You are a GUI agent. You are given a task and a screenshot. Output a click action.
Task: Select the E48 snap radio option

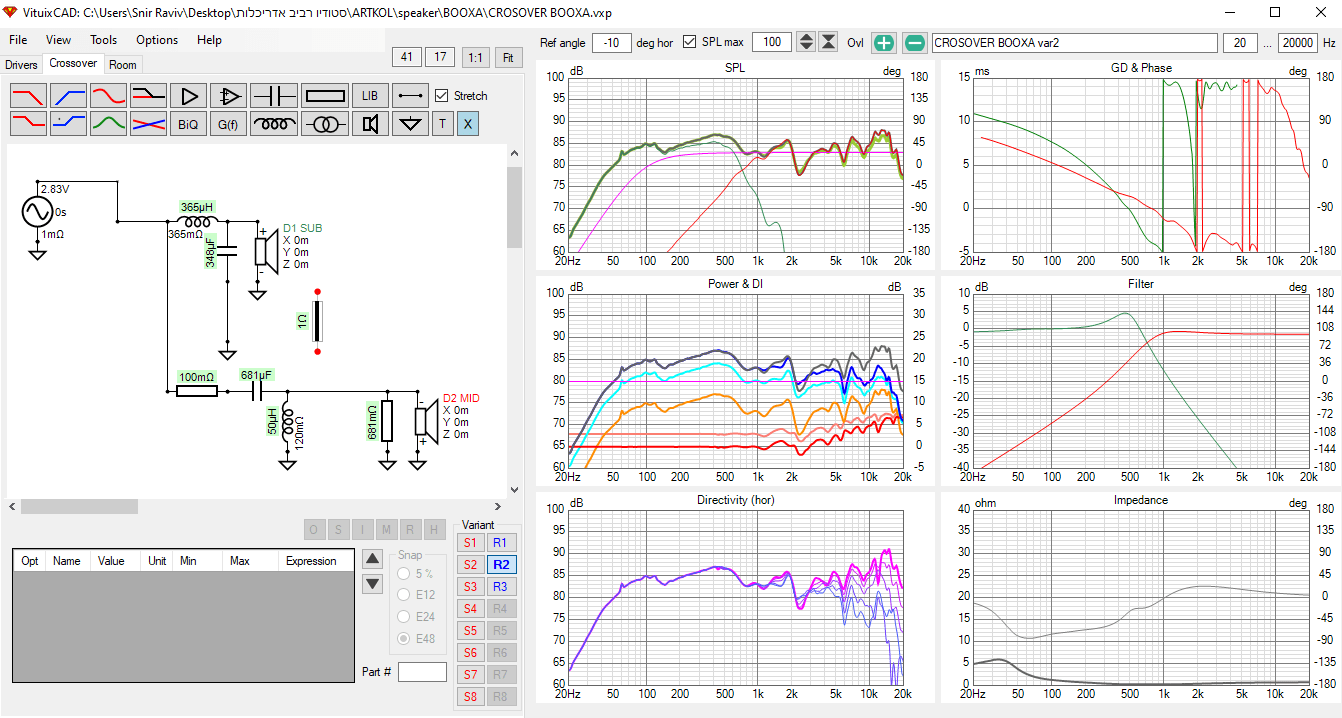404,638
